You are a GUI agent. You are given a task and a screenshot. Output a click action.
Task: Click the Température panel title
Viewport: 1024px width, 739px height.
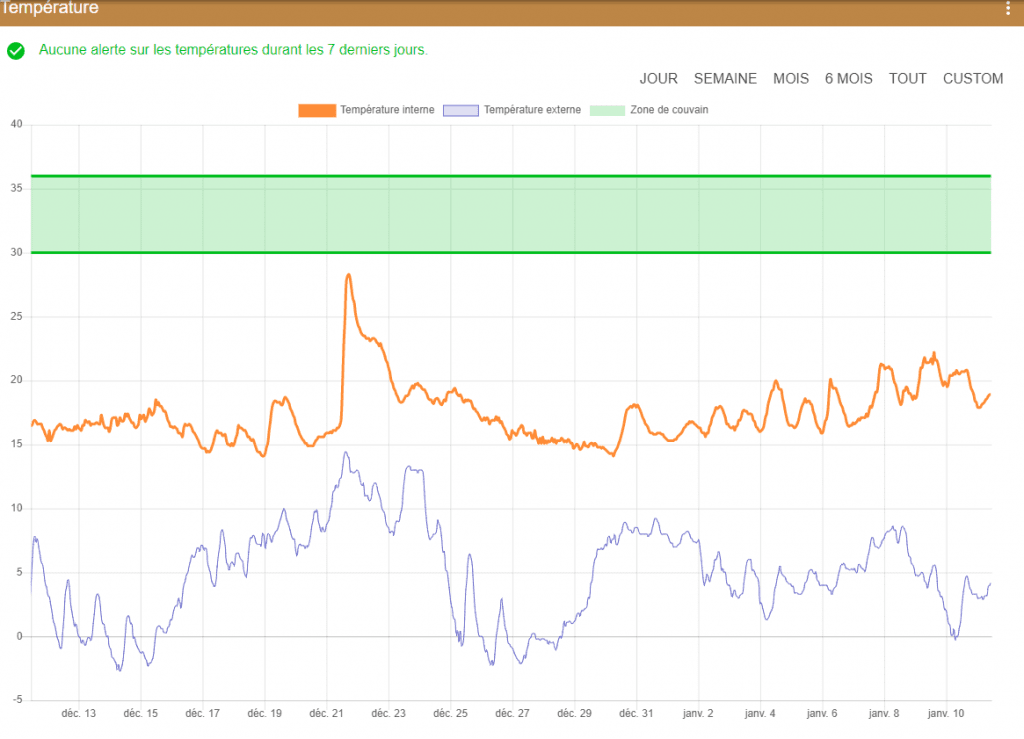coord(50,8)
